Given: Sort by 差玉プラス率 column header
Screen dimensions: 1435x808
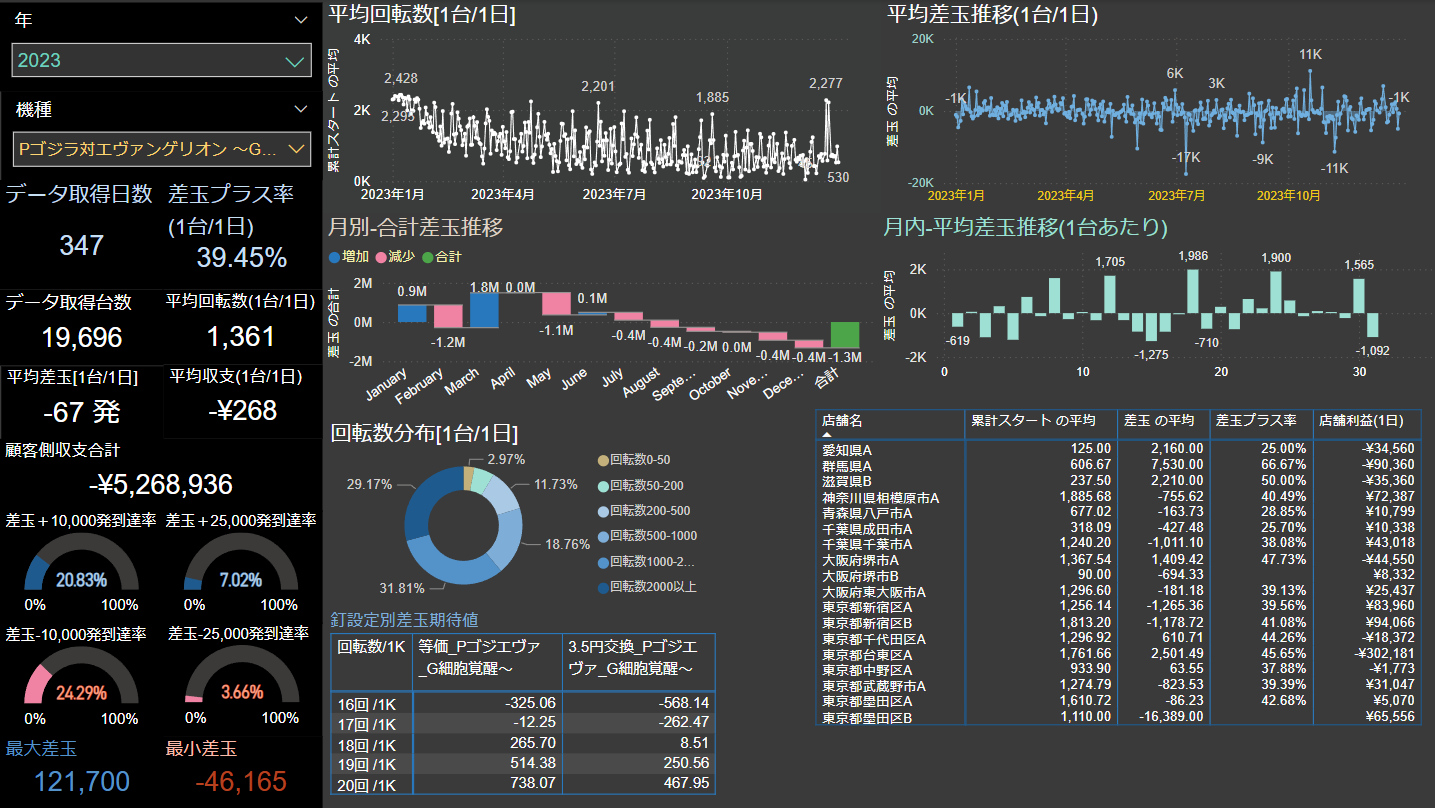Looking at the screenshot, I should (1260, 421).
